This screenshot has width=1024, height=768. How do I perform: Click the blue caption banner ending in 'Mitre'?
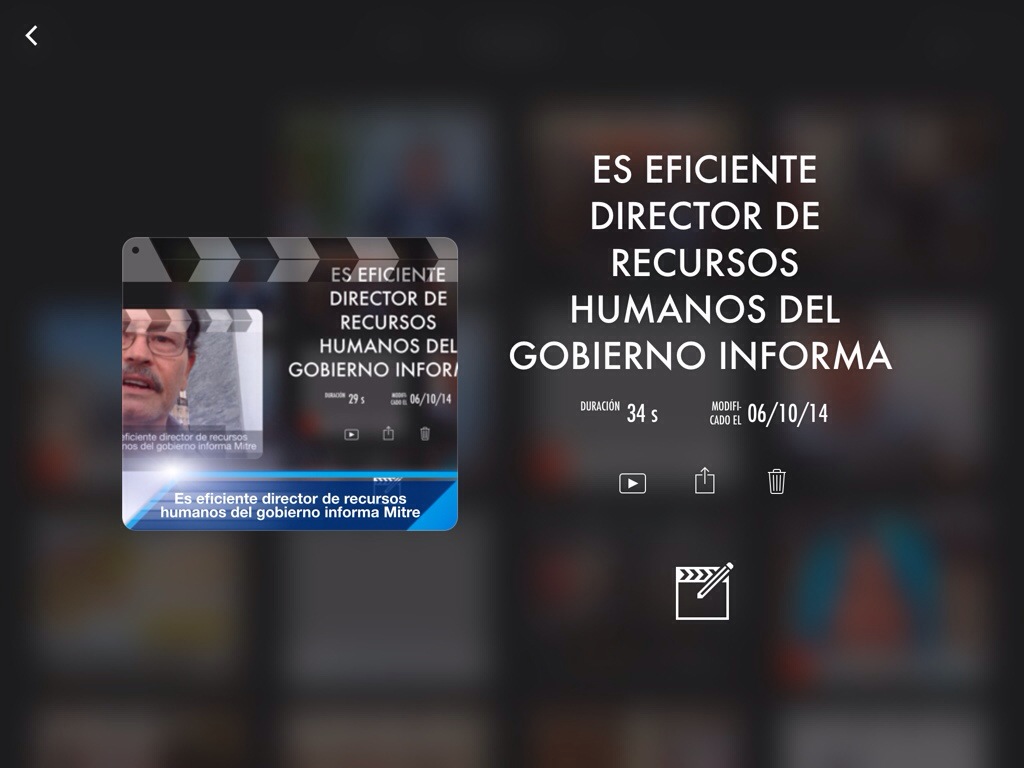[x=290, y=505]
